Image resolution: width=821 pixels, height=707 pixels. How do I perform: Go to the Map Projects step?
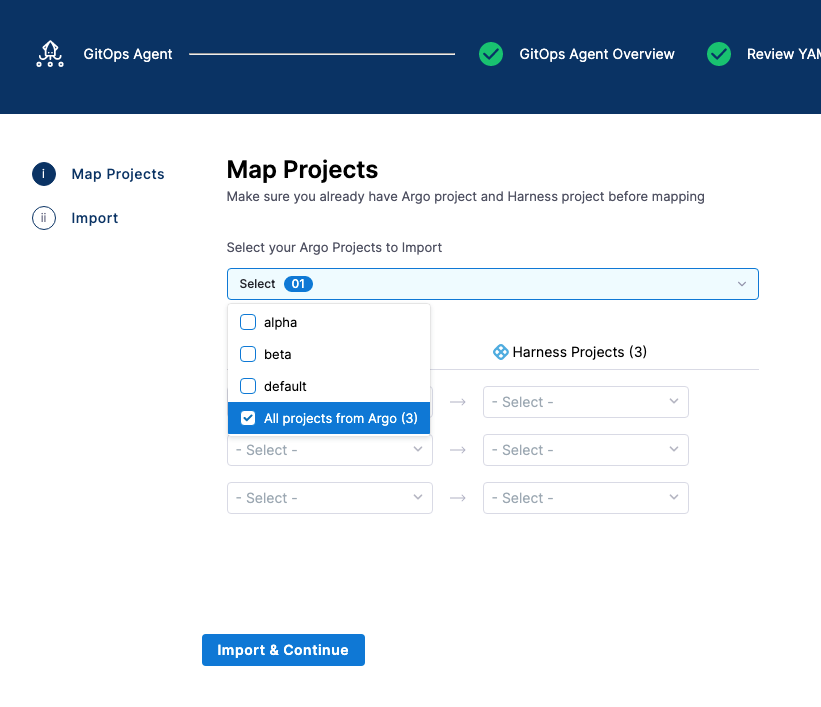(118, 174)
